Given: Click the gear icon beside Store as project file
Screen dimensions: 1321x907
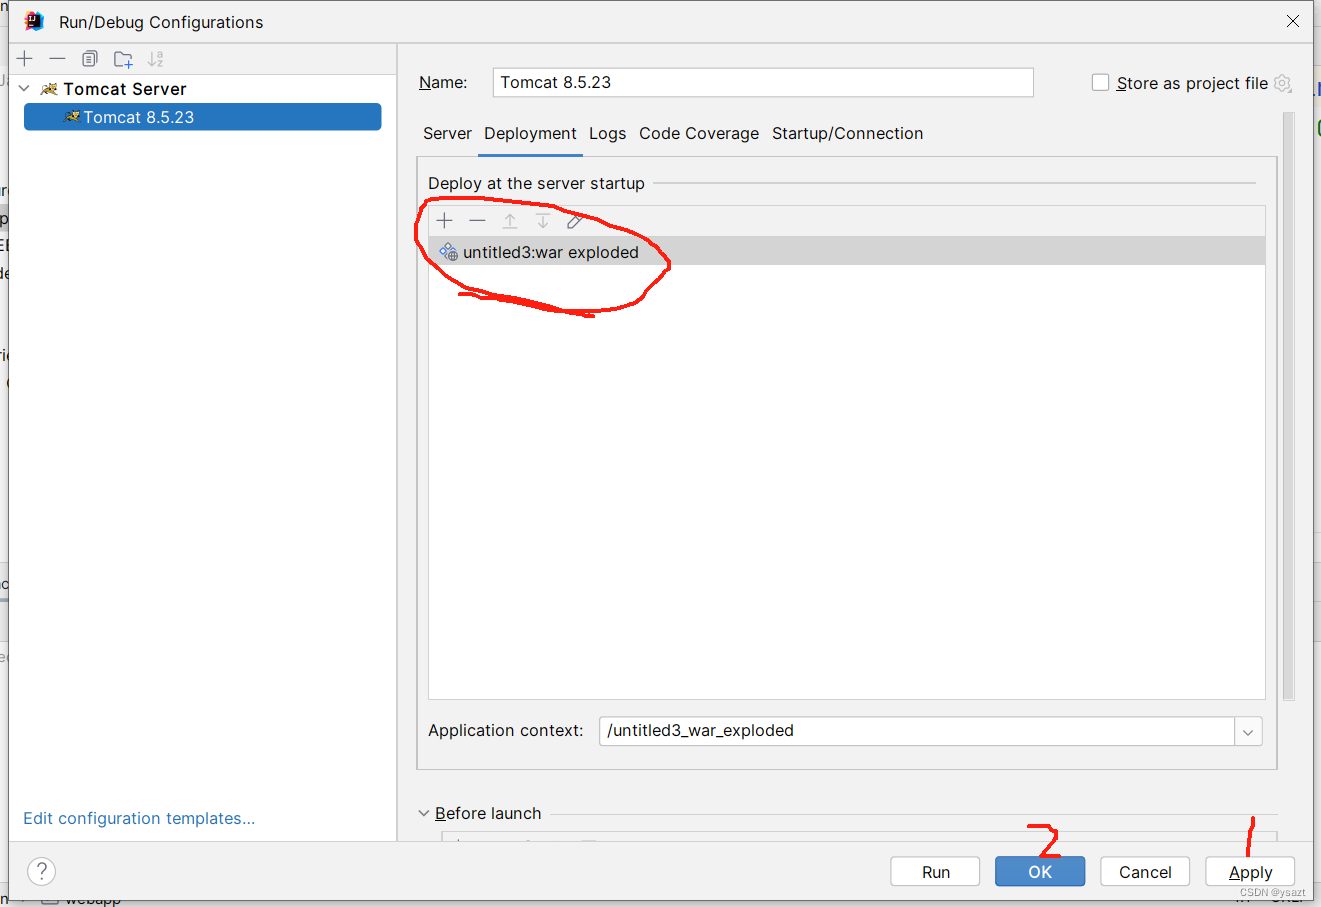Looking at the screenshot, I should pos(1283,83).
